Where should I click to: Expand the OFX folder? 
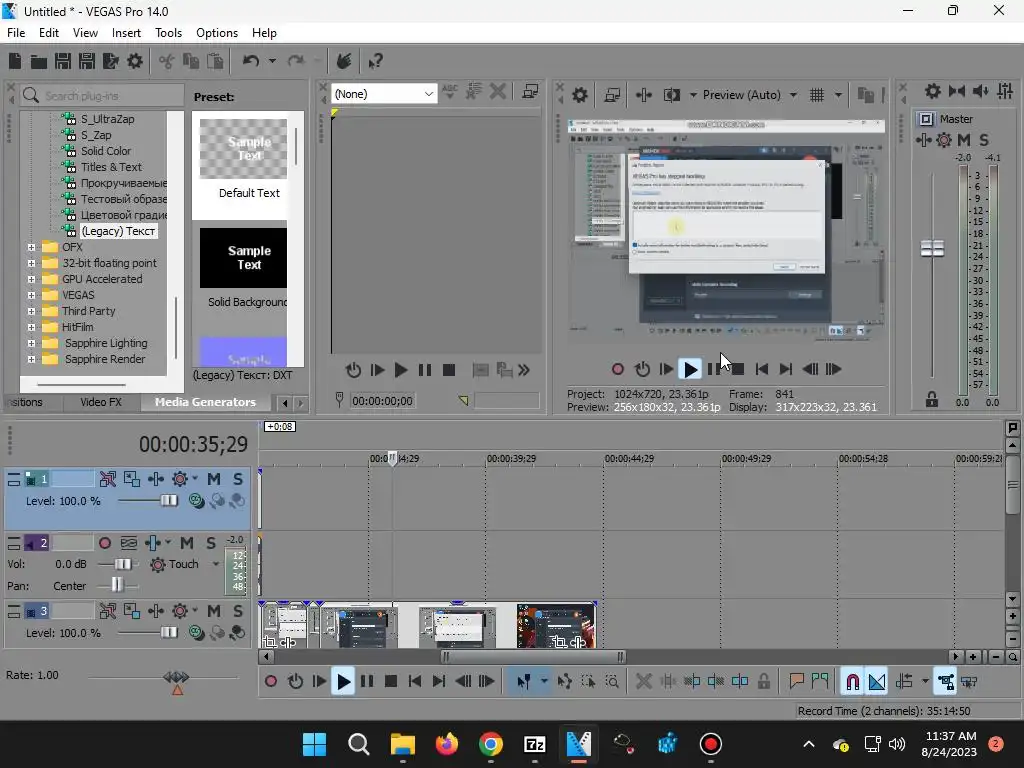(x=31, y=248)
